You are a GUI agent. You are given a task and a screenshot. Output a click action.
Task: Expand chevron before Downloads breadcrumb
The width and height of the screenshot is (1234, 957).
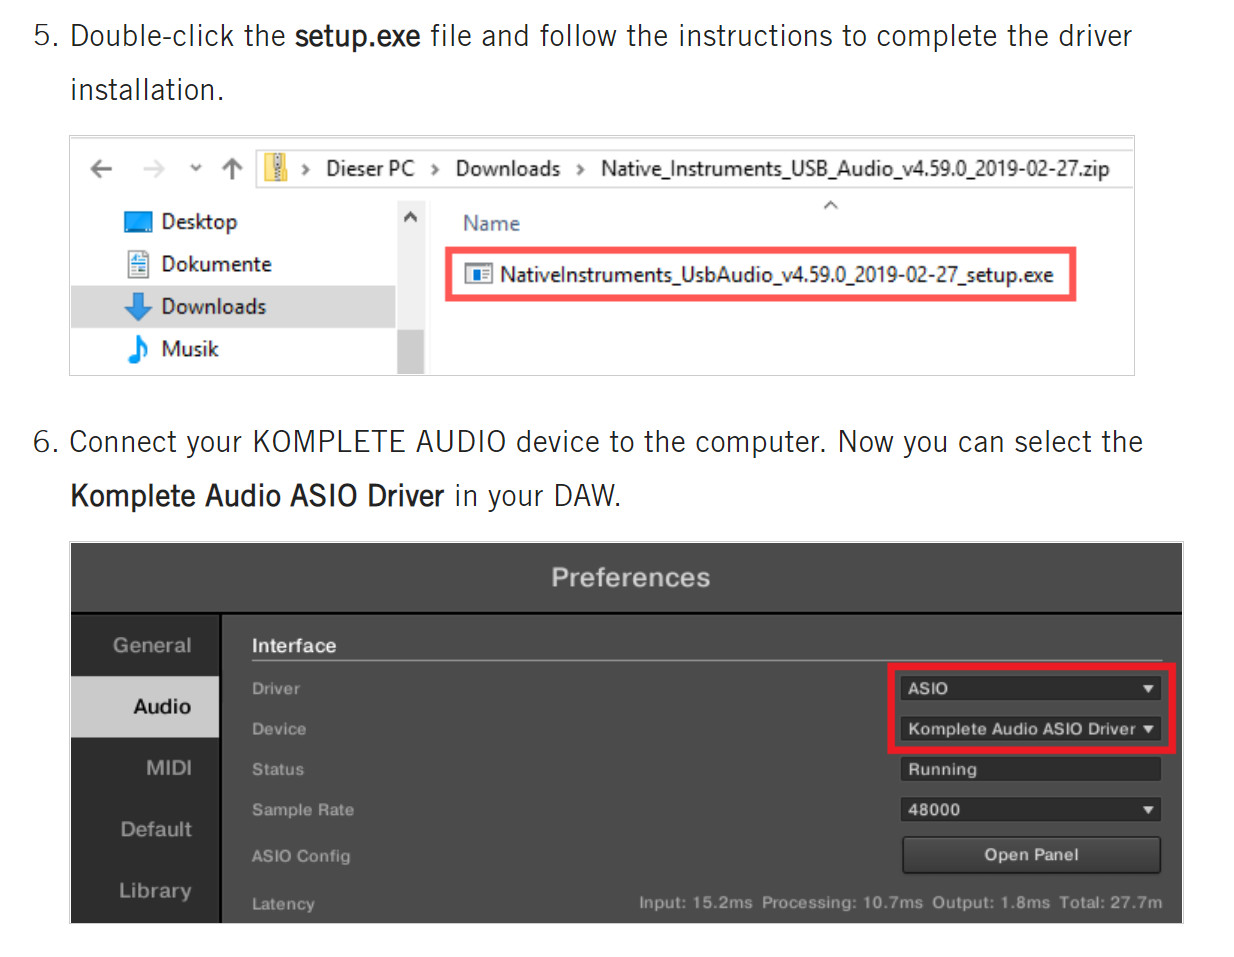pos(435,169)
